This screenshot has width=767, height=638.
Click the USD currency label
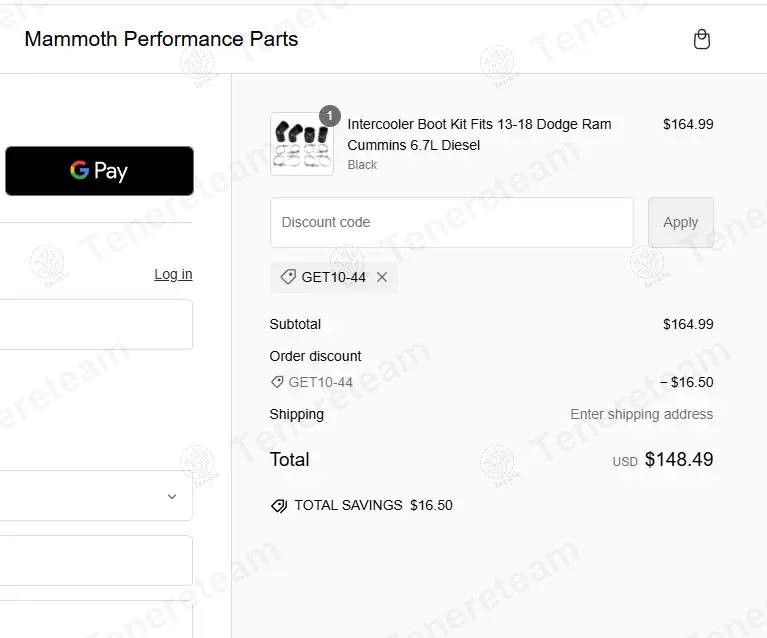[x=624, y=462]
